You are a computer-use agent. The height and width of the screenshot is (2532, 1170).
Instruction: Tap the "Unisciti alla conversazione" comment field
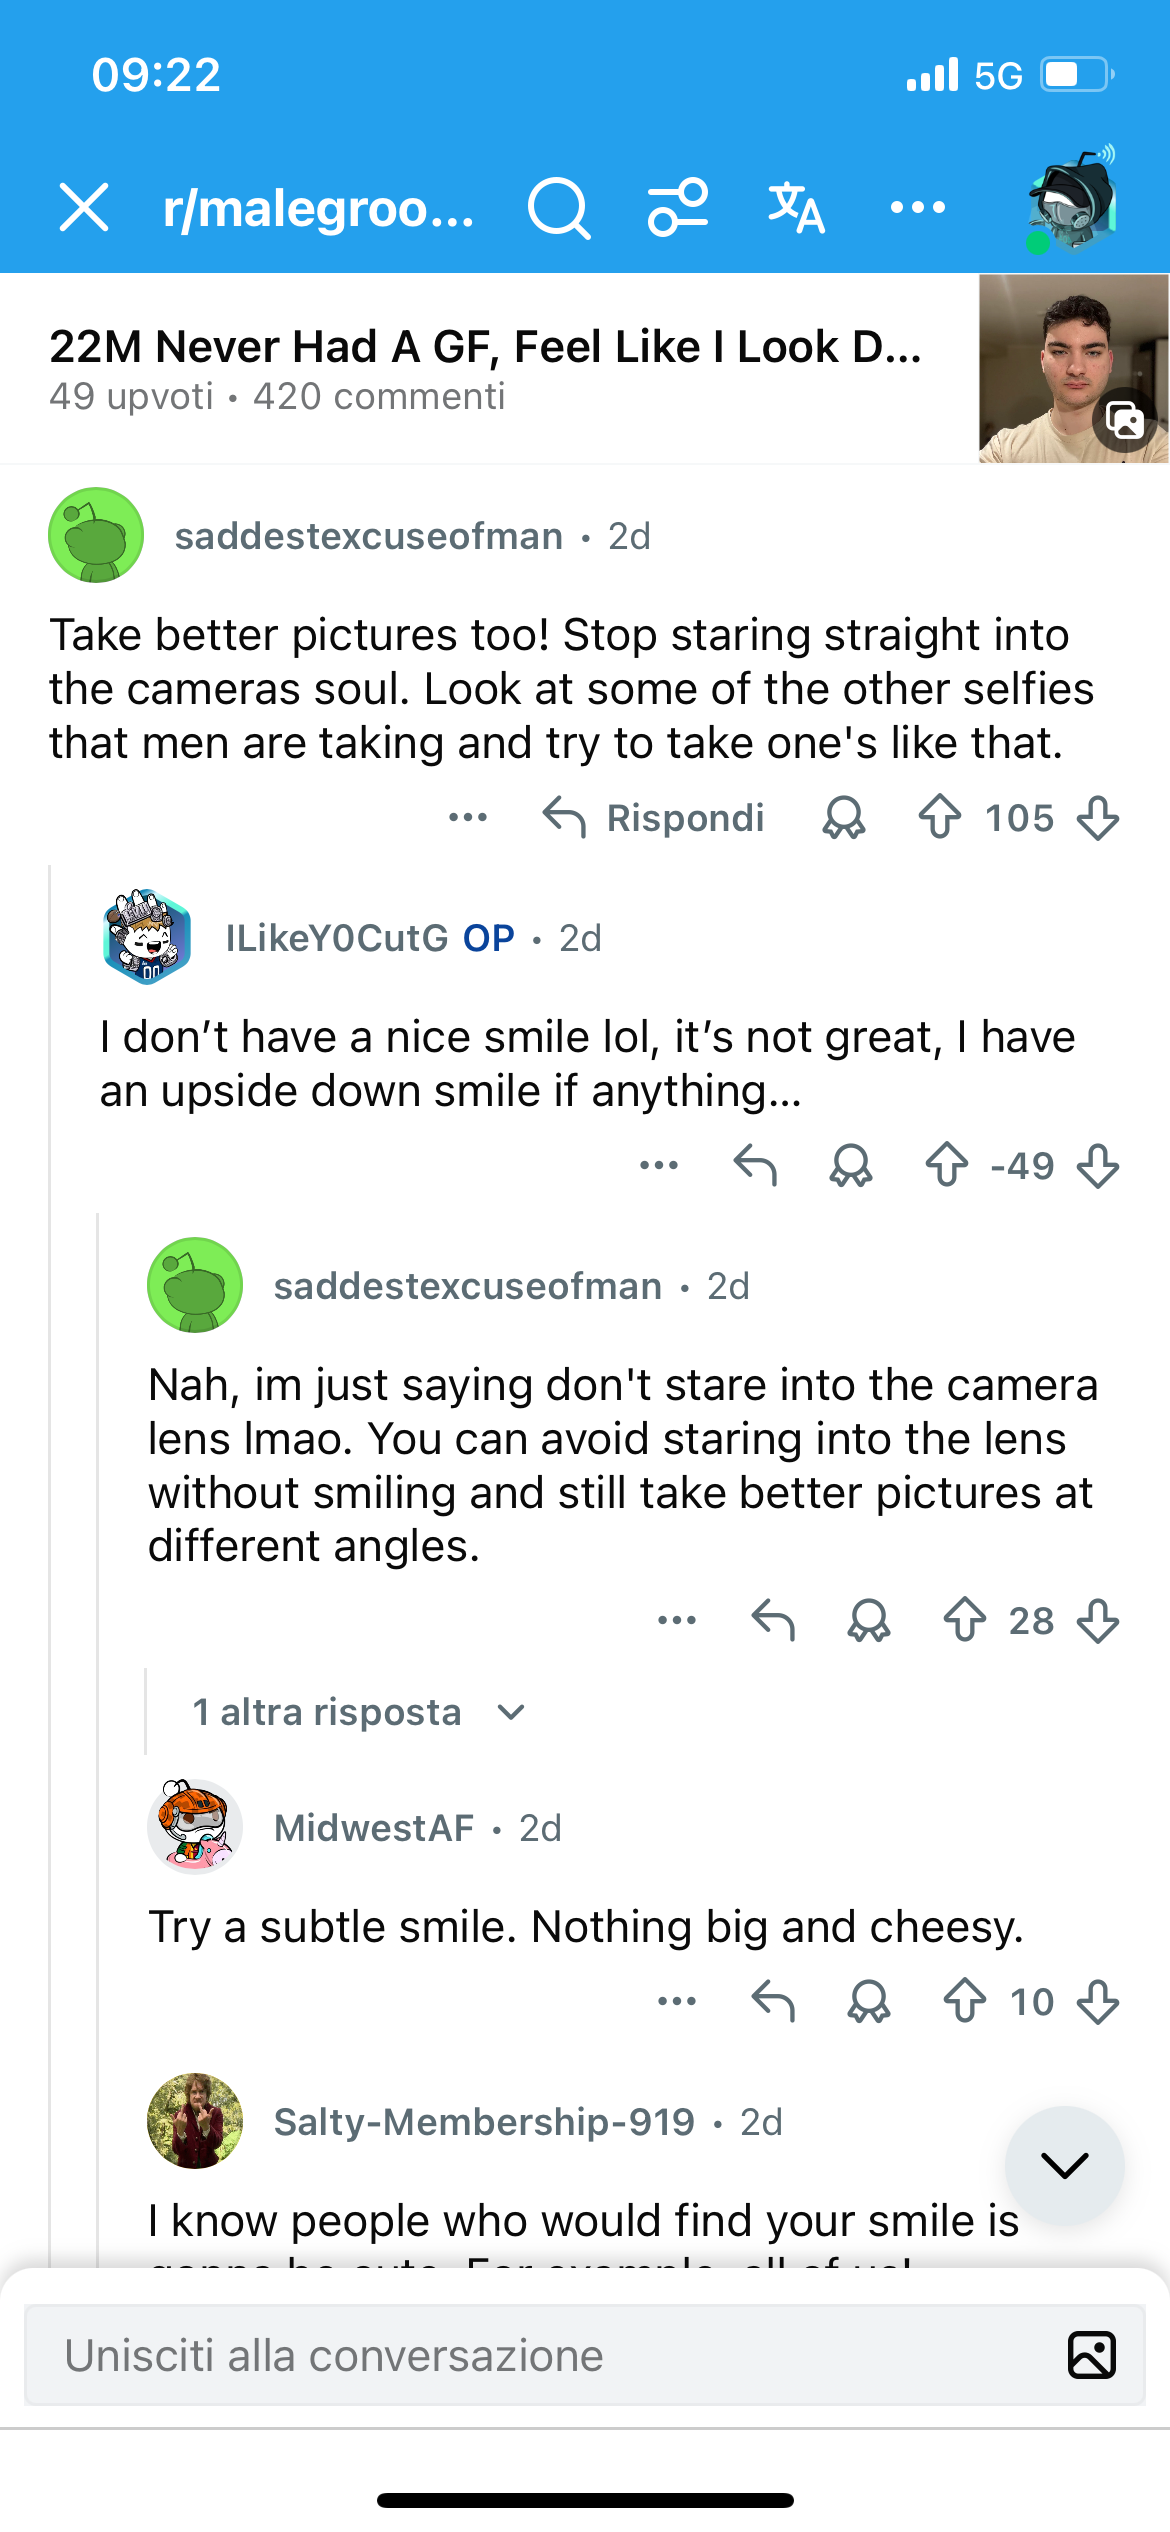540,2355
